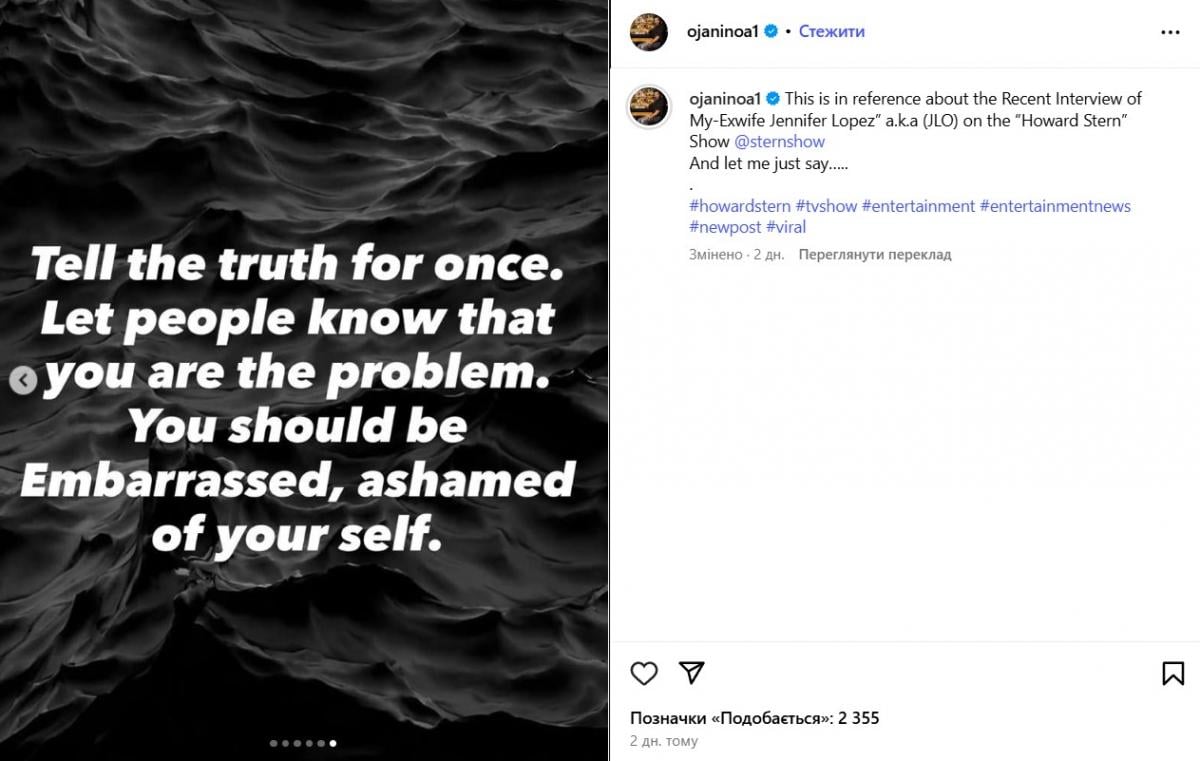Jump to first carousel dot indicator
This screenshot has width=1200, height=761.
click(273, 743)
